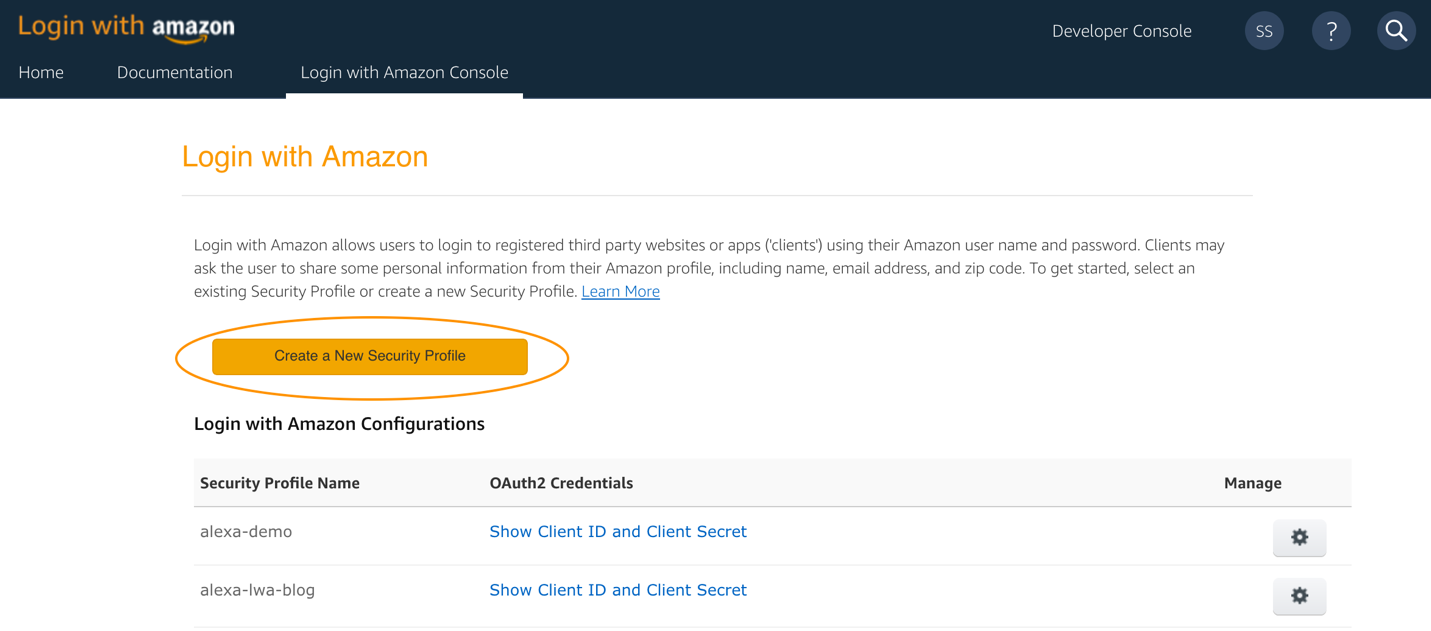Select the alexa-demo profile name text
This screenshot has width=1431, height=631.
click(x=245, y=531)
